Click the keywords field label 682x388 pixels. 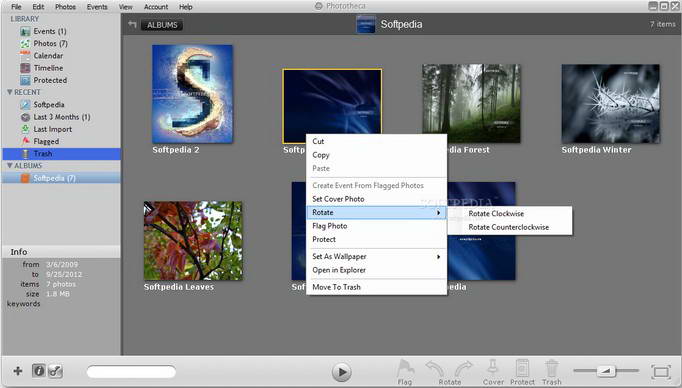click(23, 304)
